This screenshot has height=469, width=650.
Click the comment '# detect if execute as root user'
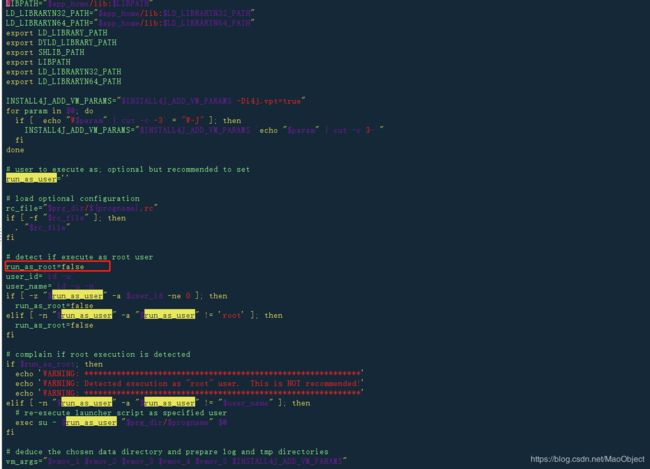[80, 257]
